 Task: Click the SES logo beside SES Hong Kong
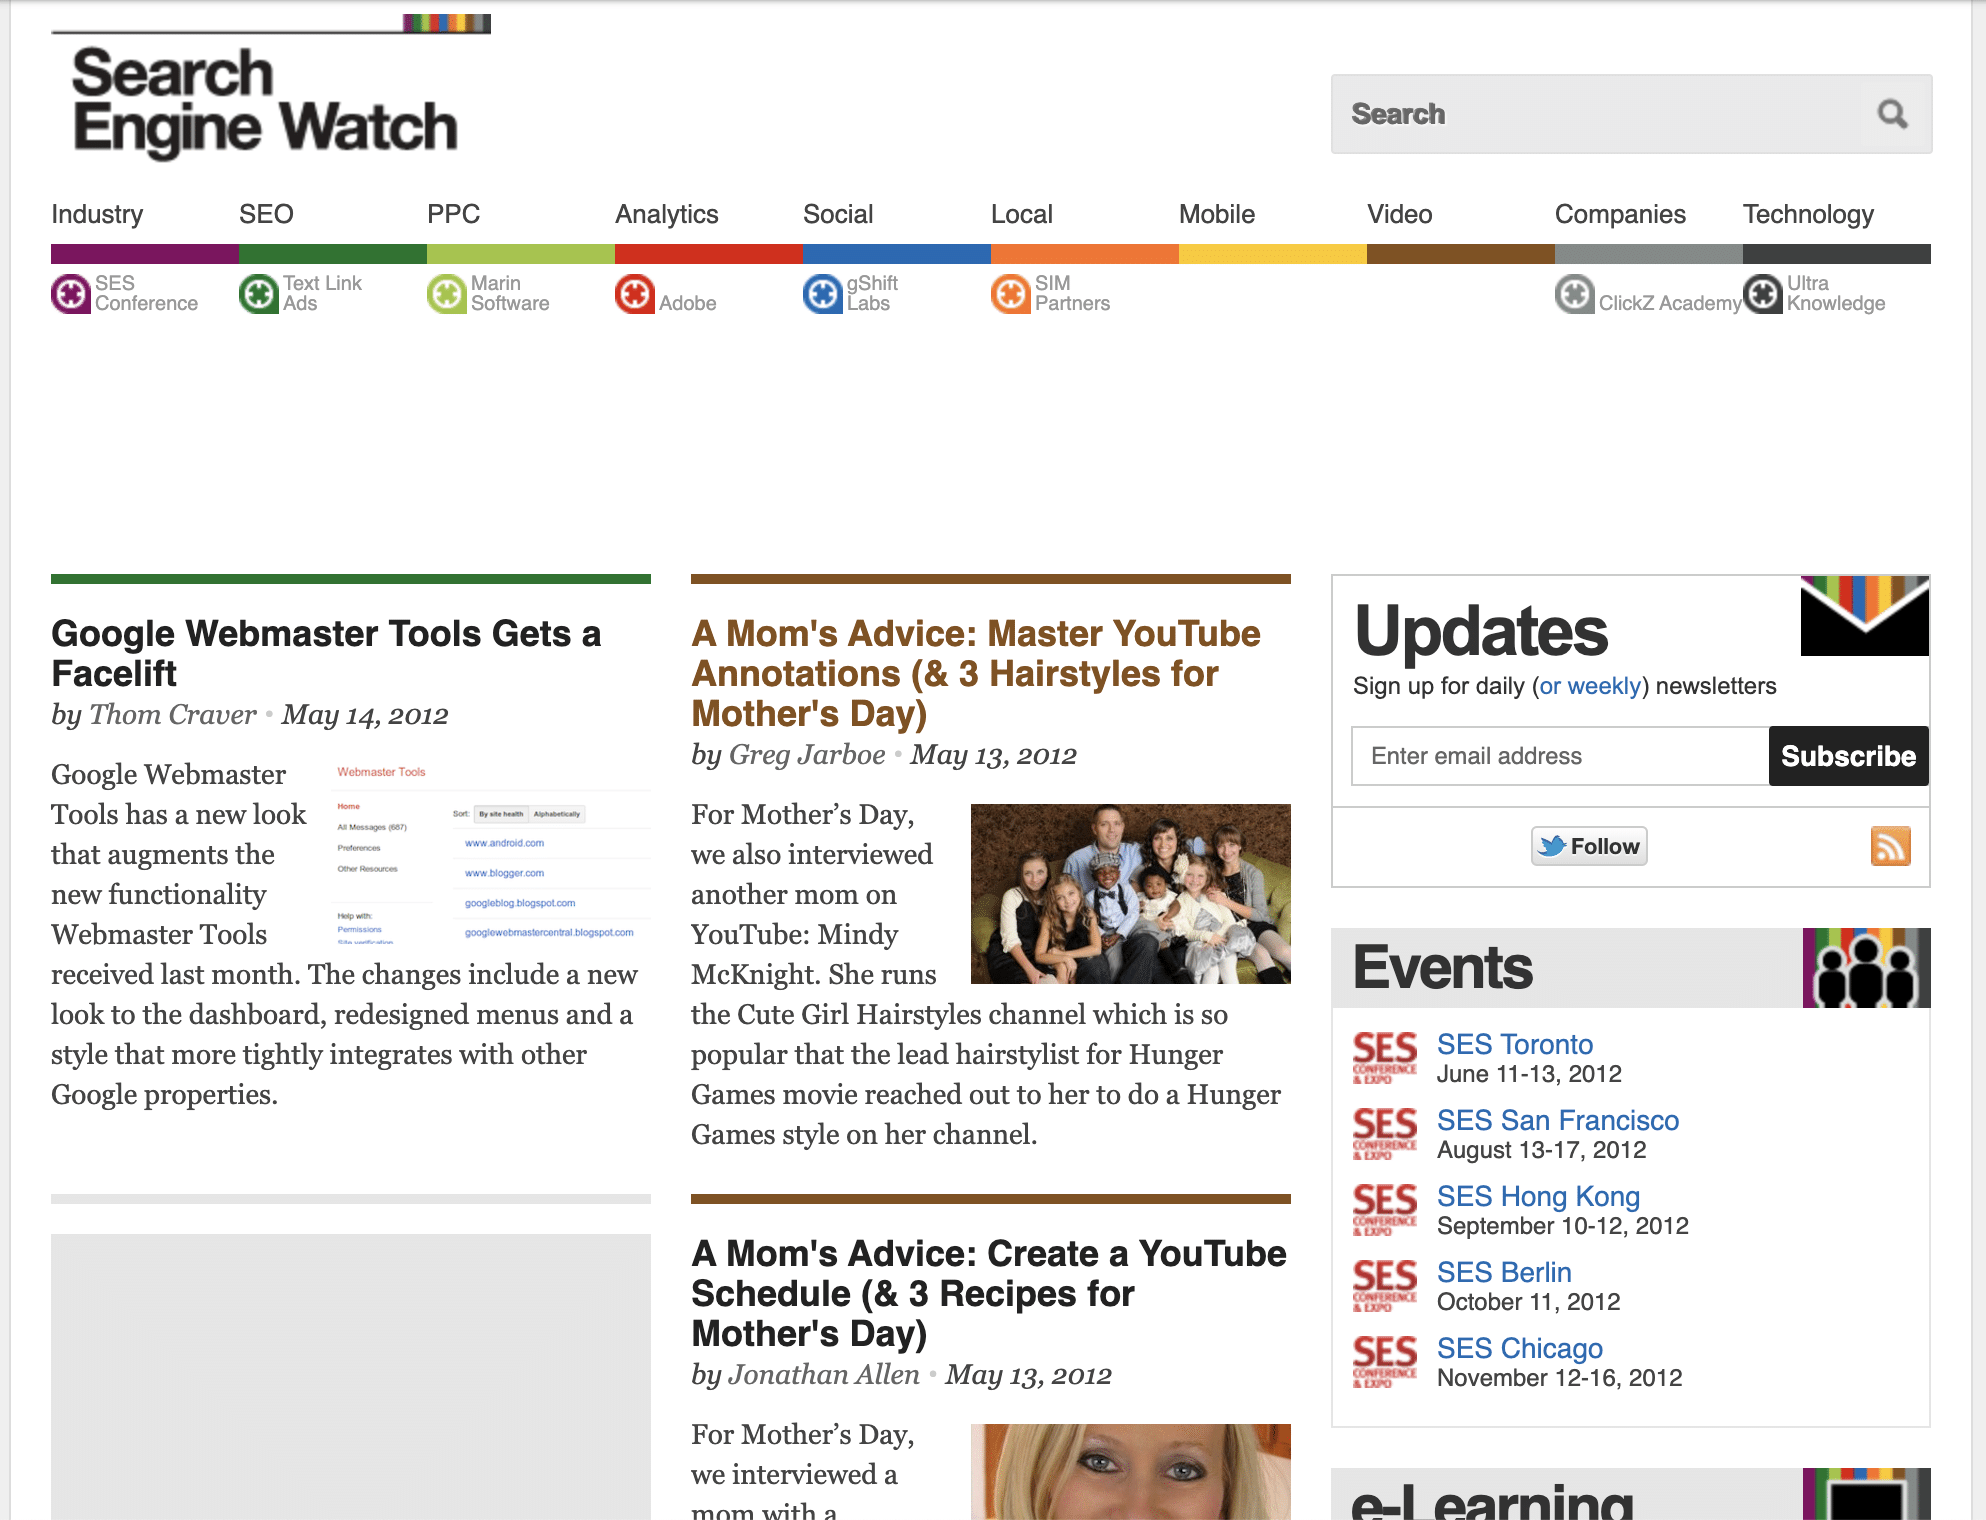coord(1385,1210)
